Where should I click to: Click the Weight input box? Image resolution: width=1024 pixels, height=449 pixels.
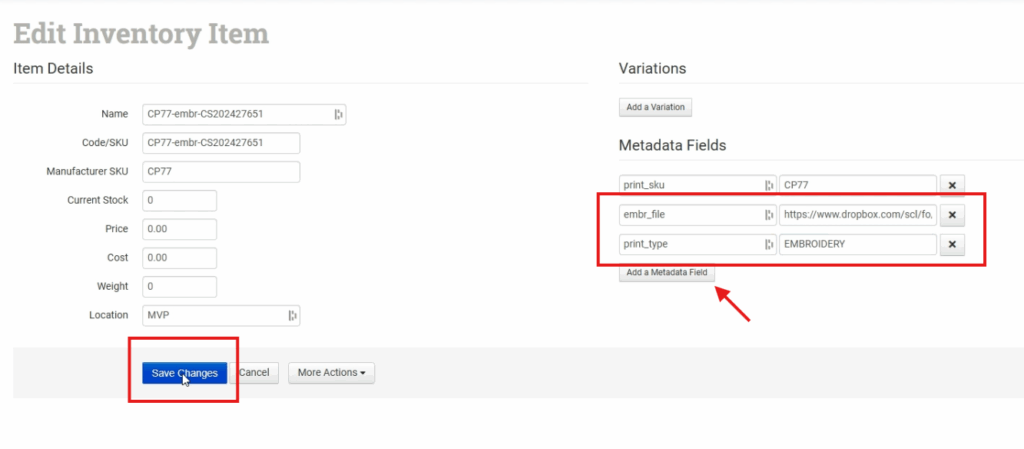pos(180,287)
